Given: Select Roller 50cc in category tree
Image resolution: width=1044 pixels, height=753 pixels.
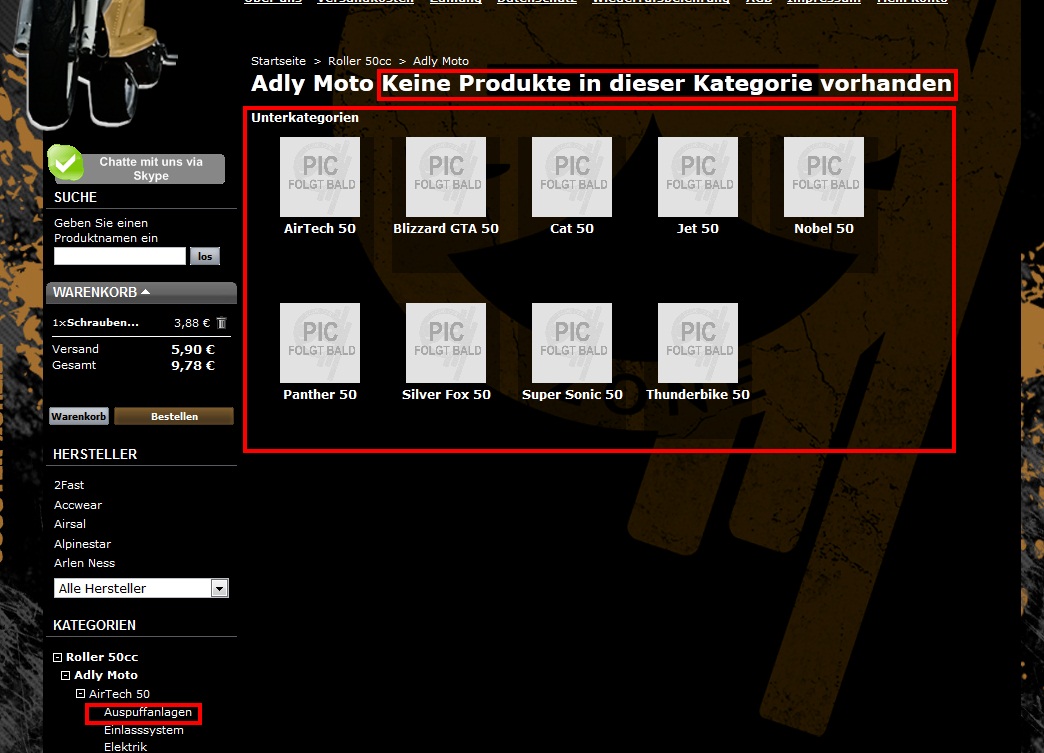Looking at the screenshot, I should [102, 657].
